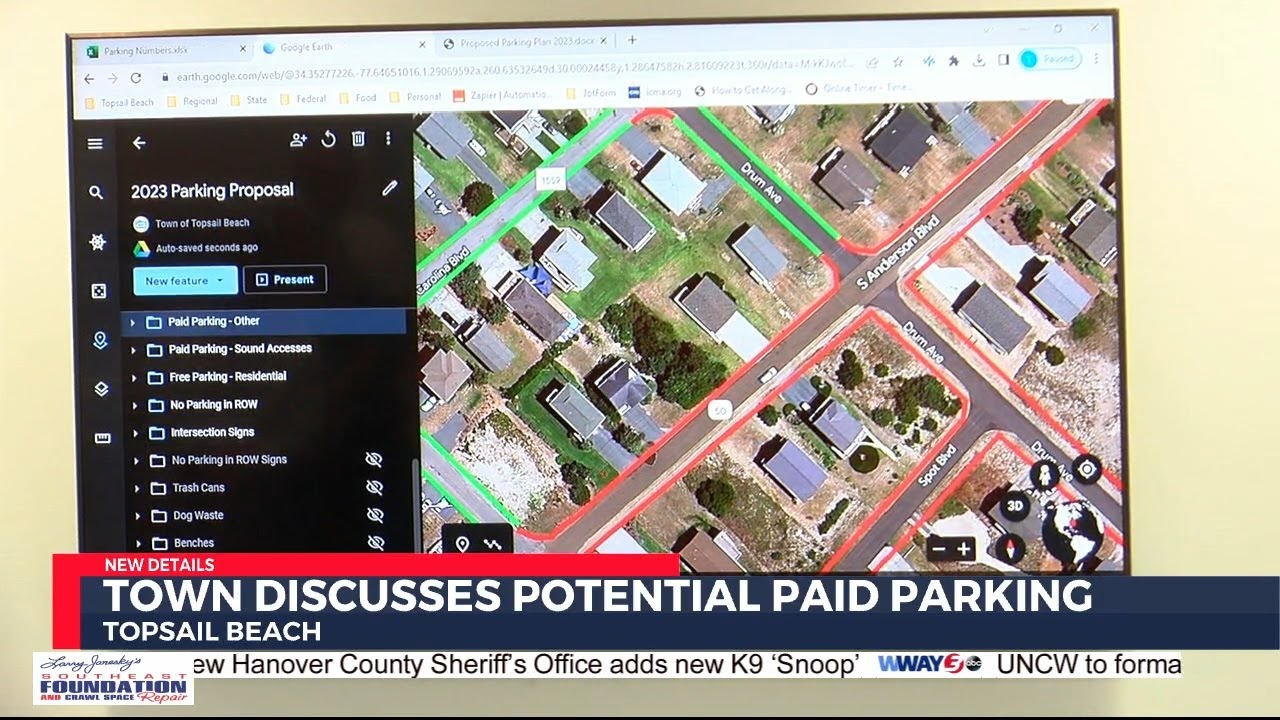Delete the project with trash icon
Viewport: 1280px width, 720px height.
(x=358, y=139)
